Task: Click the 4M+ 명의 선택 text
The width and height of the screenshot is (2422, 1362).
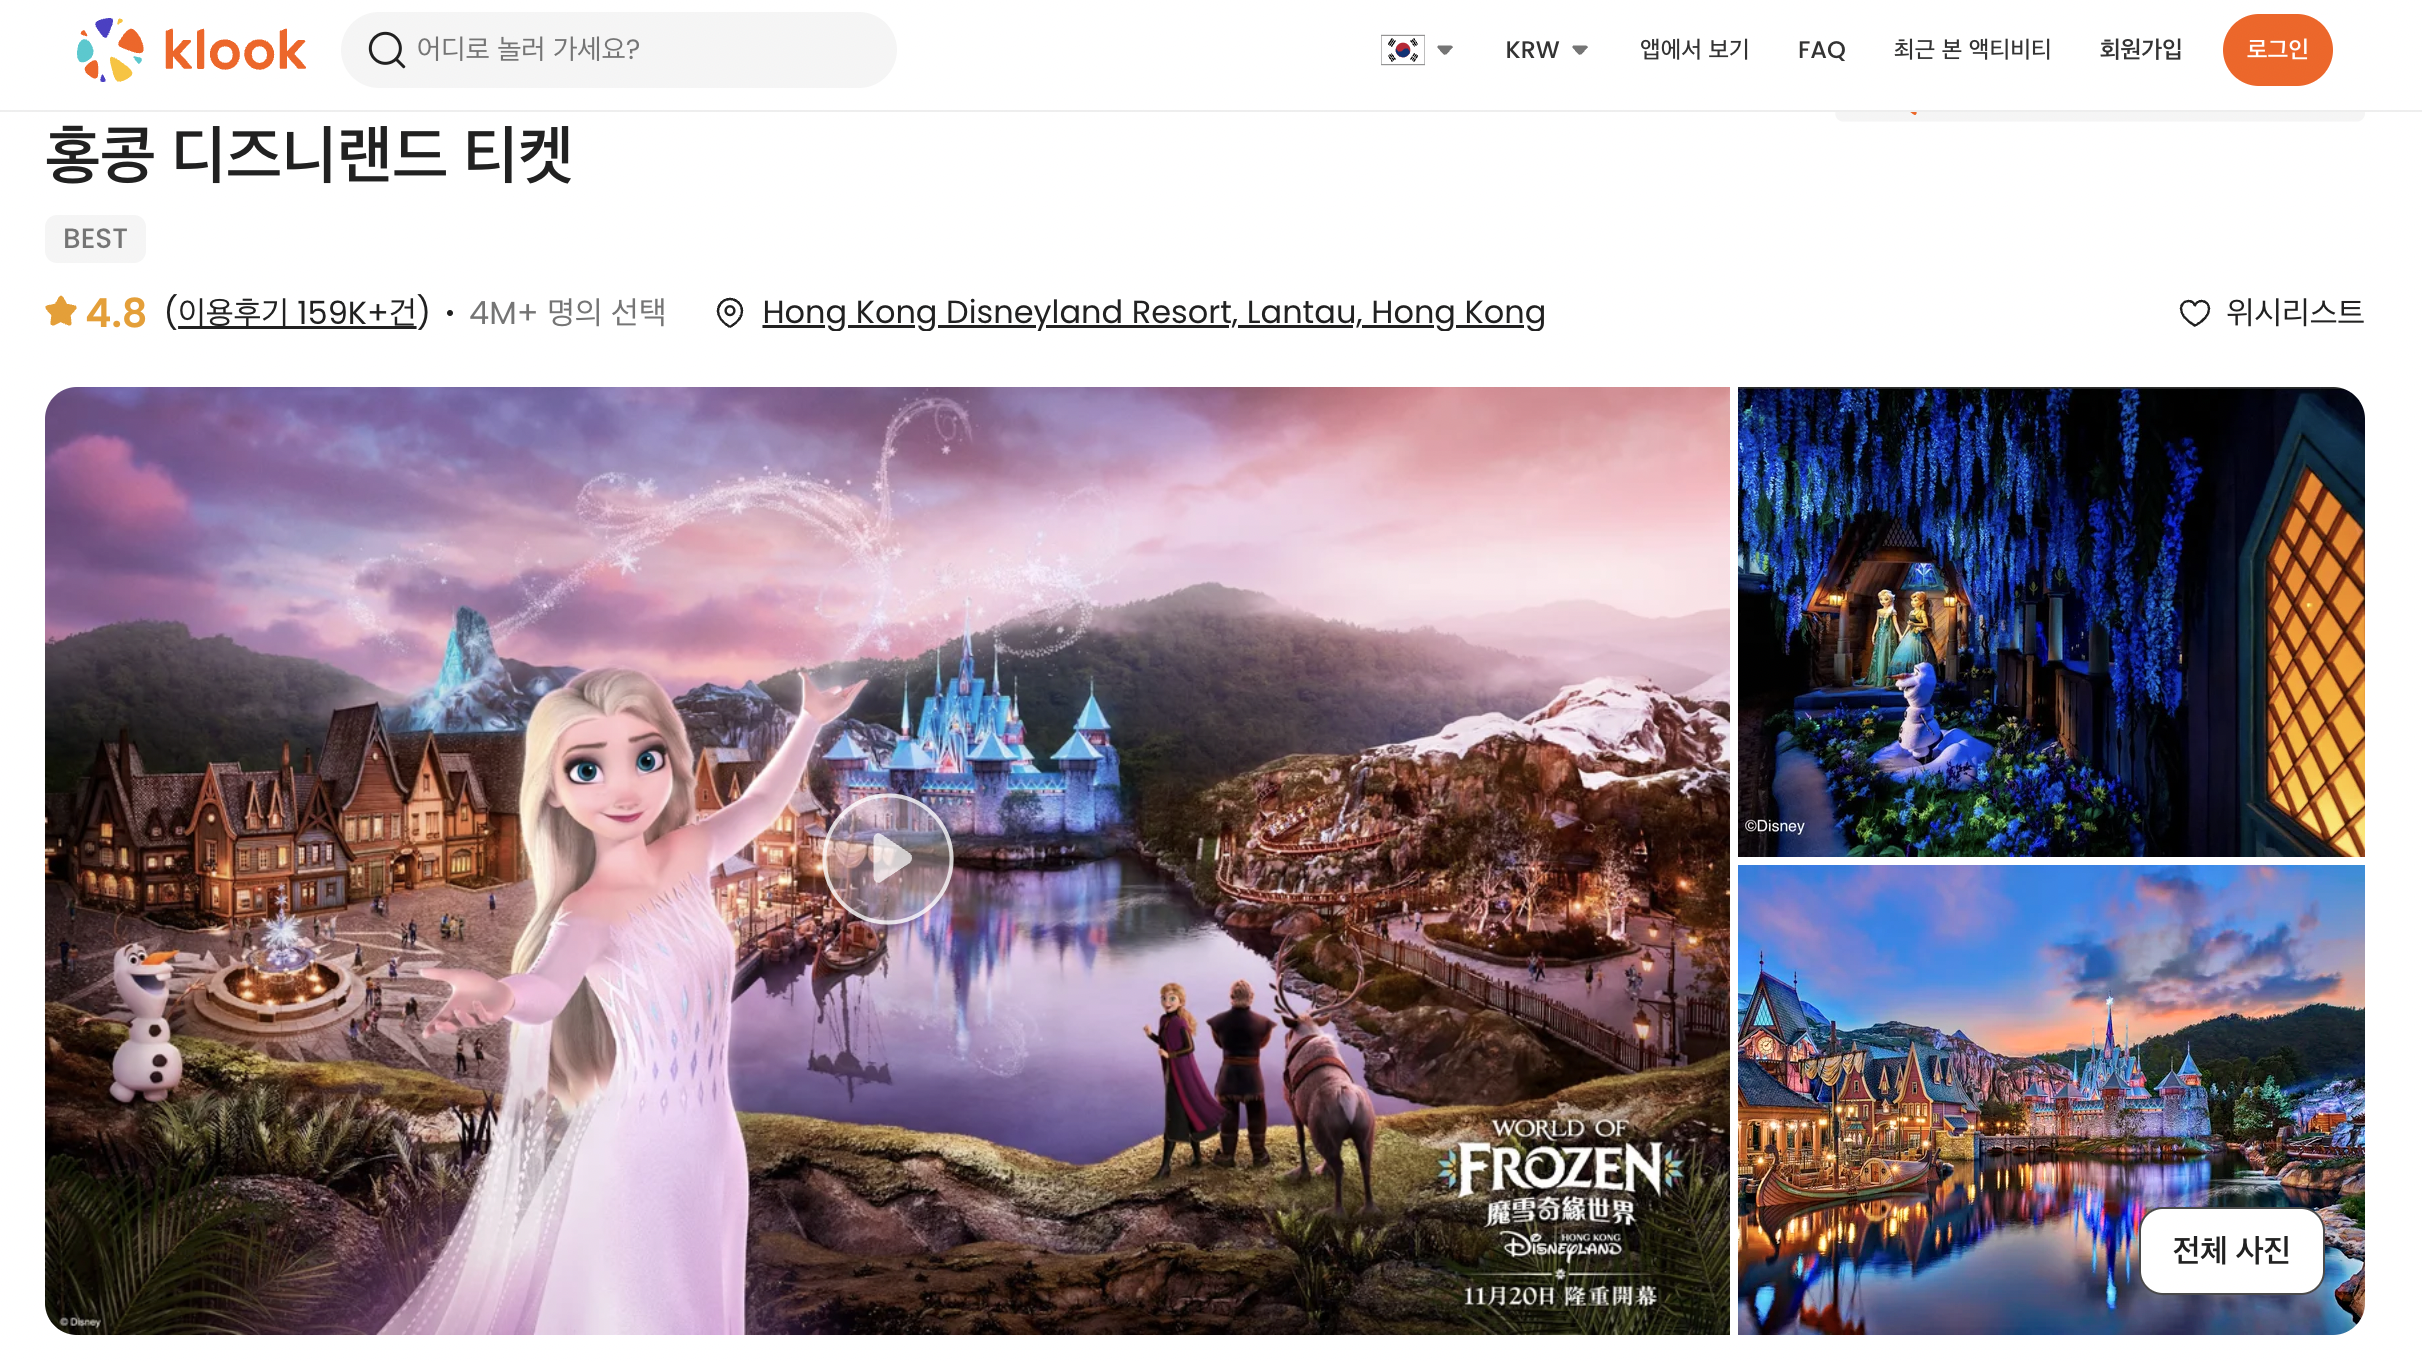Action: [x=567, y=312]
